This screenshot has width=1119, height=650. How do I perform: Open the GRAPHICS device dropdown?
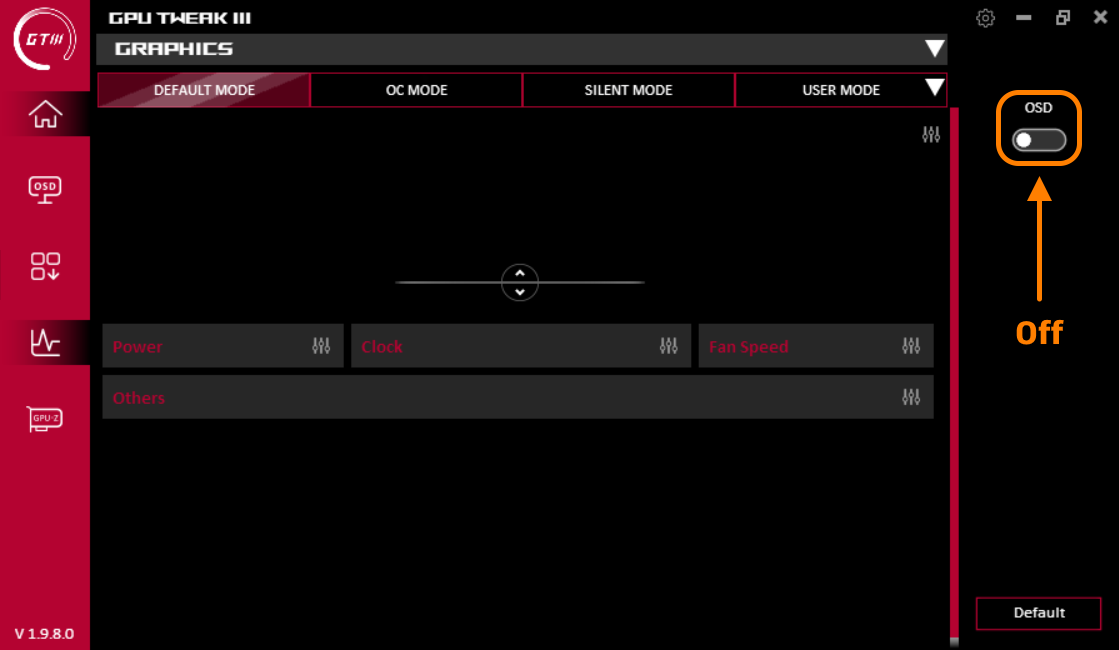tap(935, 48)
